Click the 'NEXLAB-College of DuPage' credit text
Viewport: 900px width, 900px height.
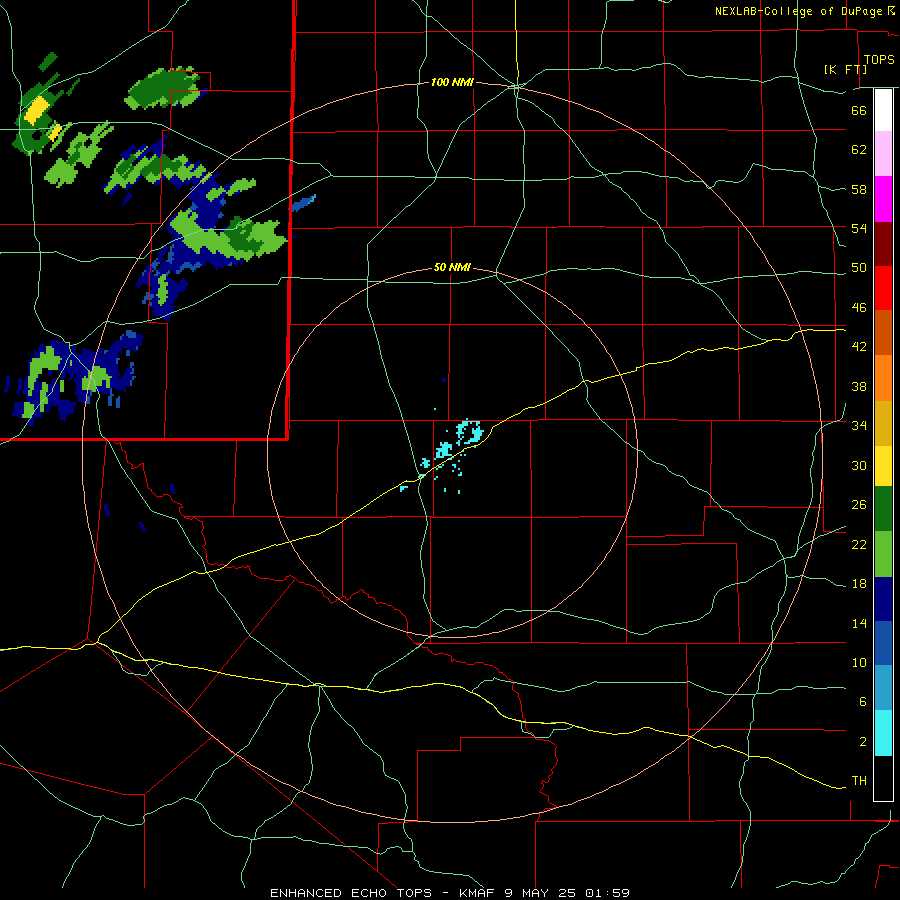pyautogui.click(x=798, y=11)
